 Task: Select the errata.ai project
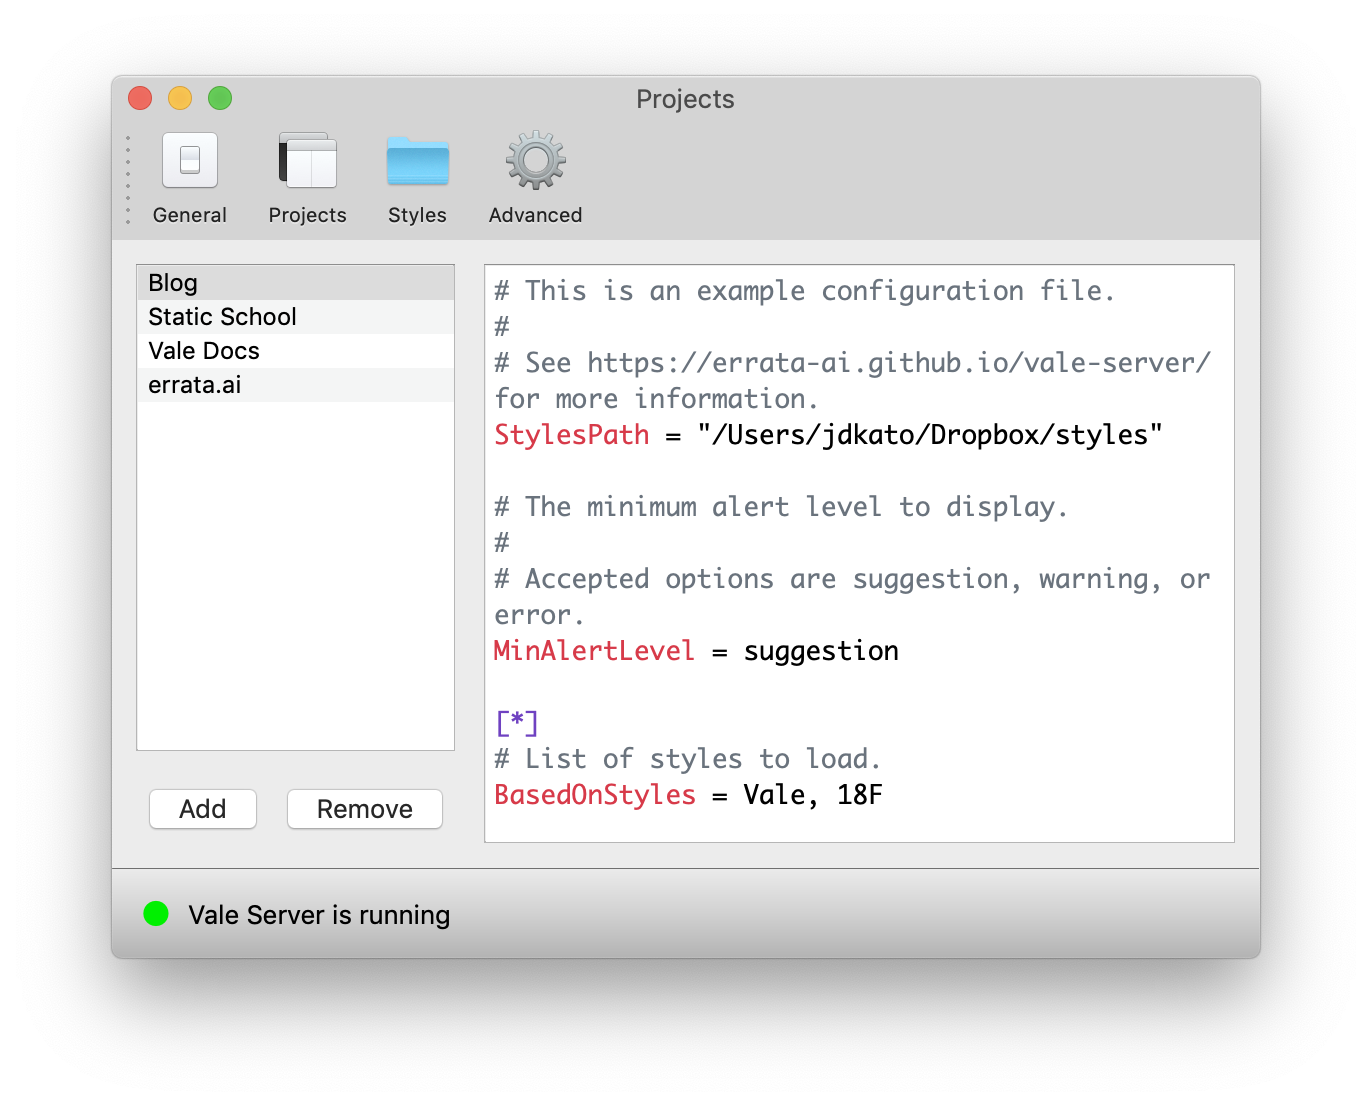296,385
